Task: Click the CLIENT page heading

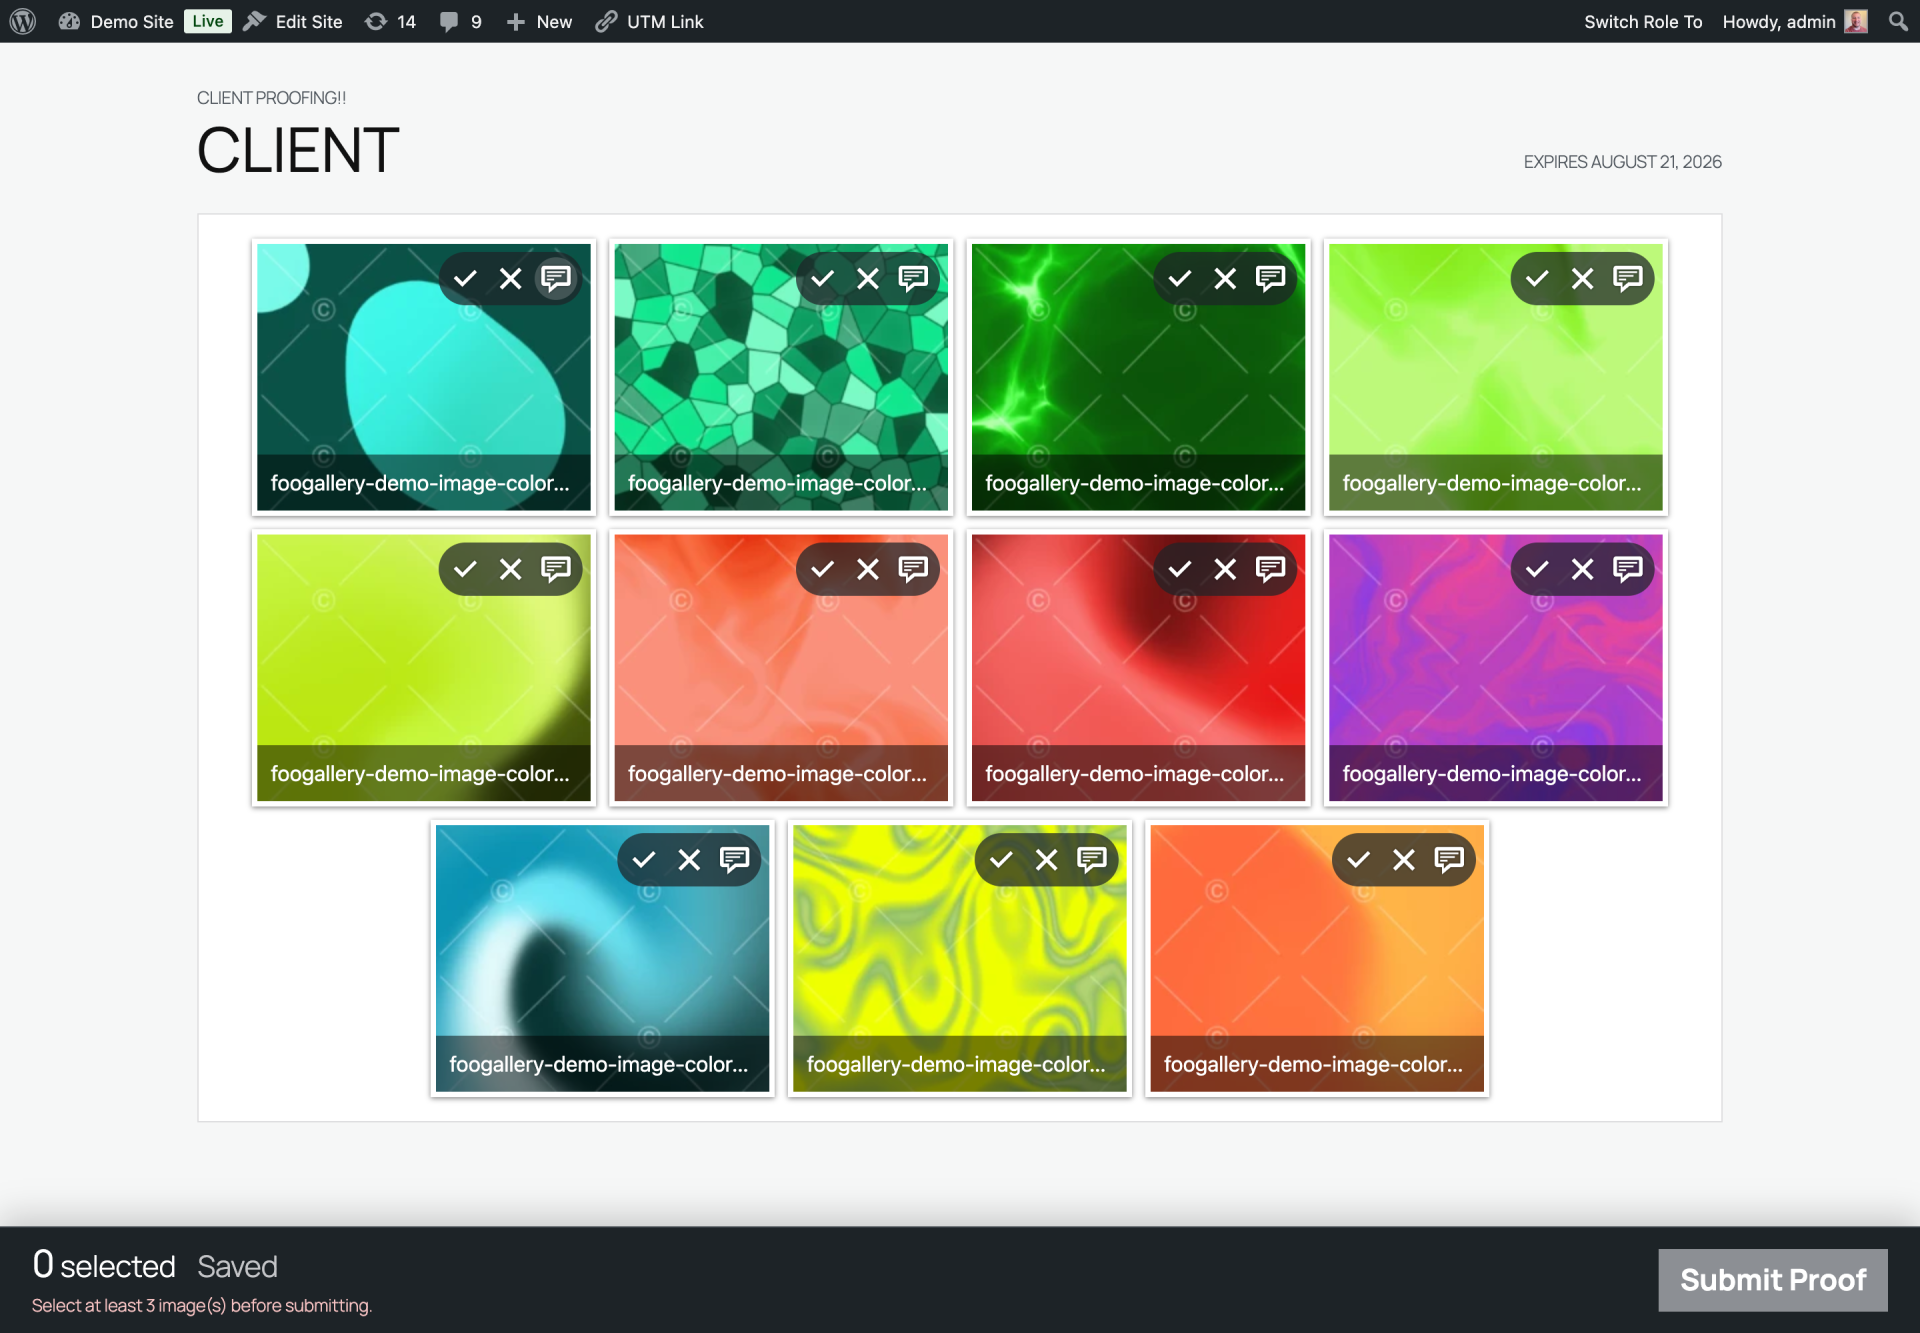Action: click(298, 151)
